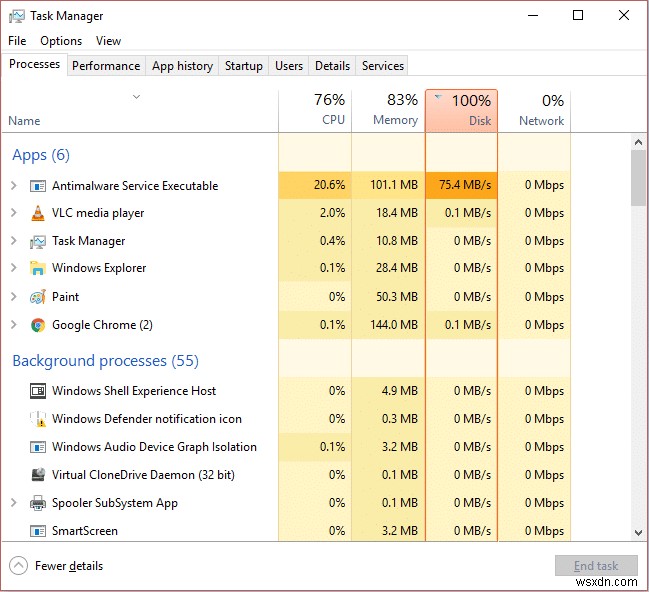Click the Antimalware Service Executable icon
The width and height of the screenshot is (649, 592).
(38, 186)
